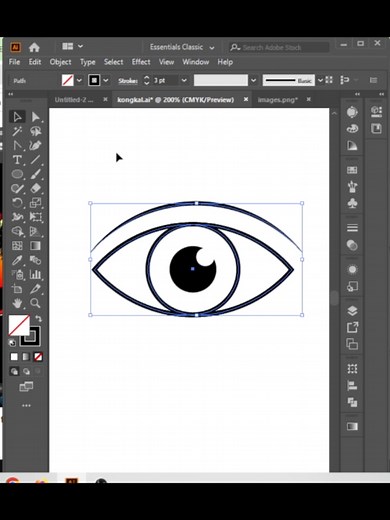Choose the Free Transform tool
390x520 pixels.
click(35, 217)
